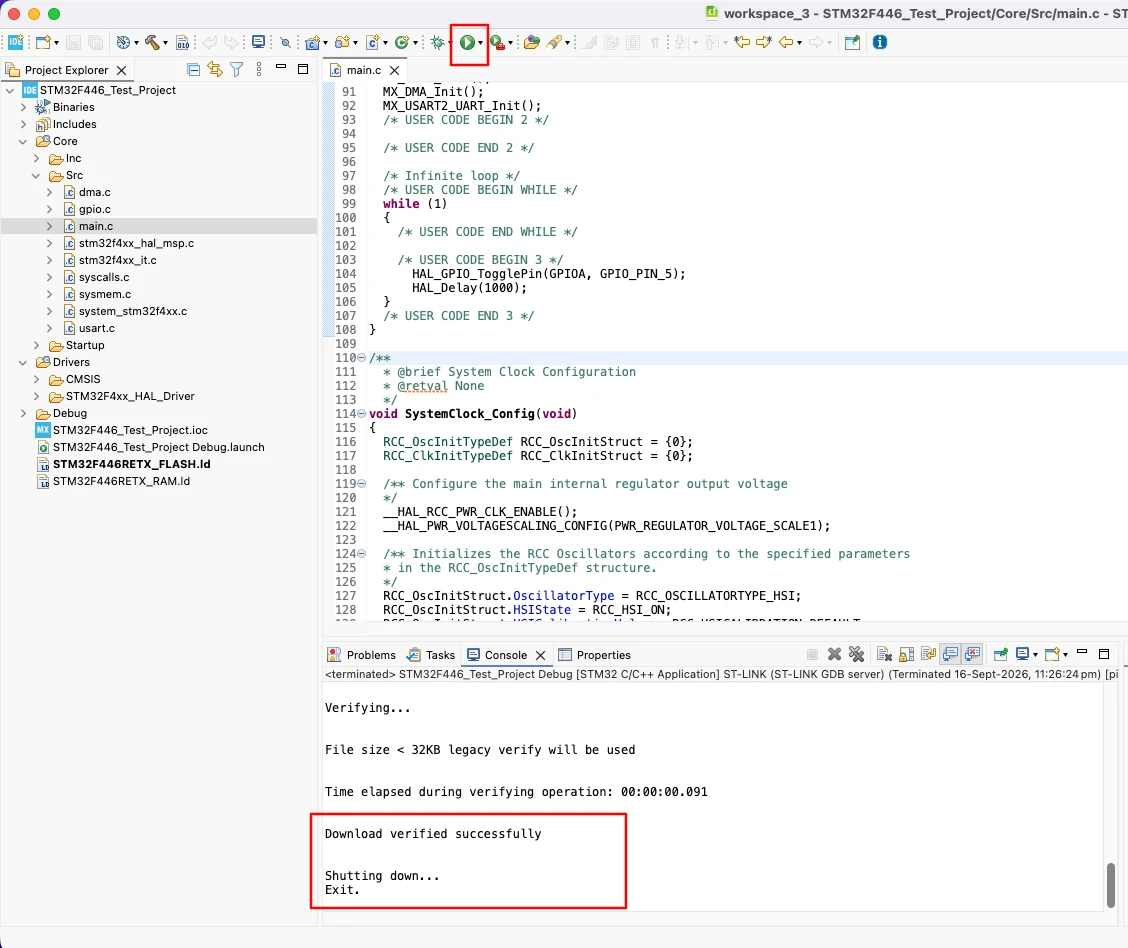Select usart.c in Src folder
The image size is (1128, 948).
click(x=96, y=329)
